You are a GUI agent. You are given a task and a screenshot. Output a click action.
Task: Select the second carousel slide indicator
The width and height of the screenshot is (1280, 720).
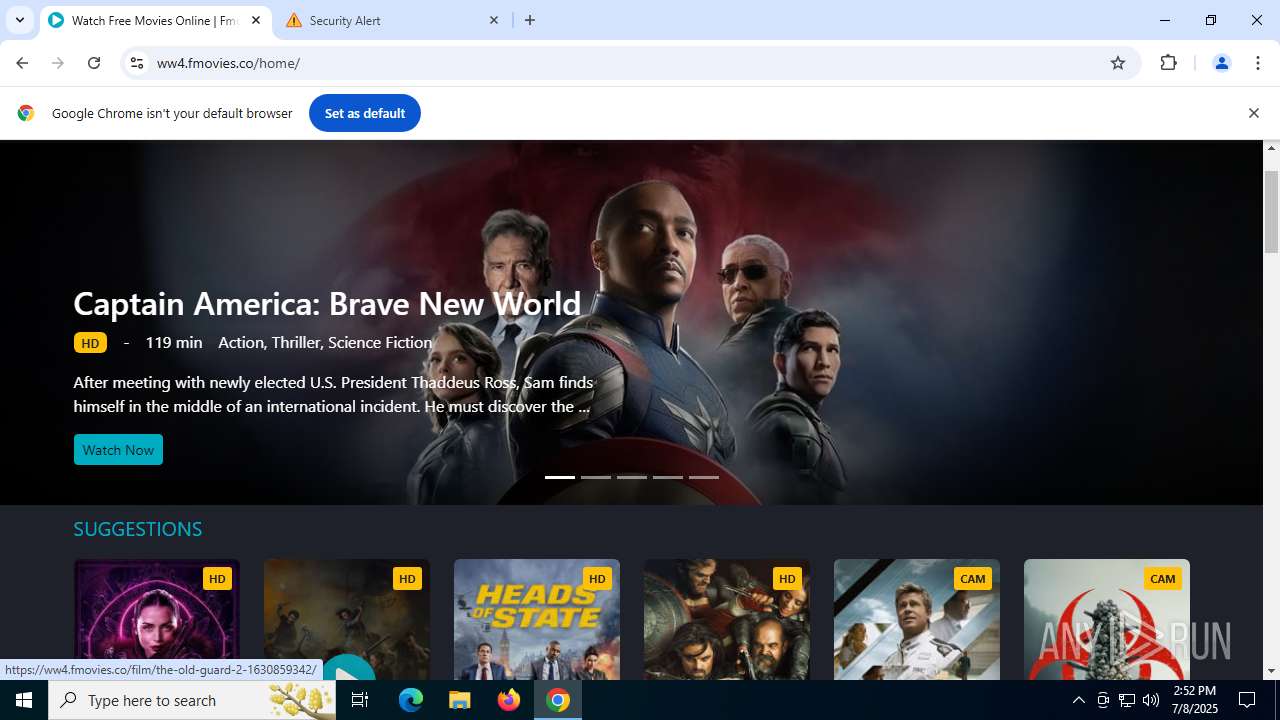click(596, 477)
